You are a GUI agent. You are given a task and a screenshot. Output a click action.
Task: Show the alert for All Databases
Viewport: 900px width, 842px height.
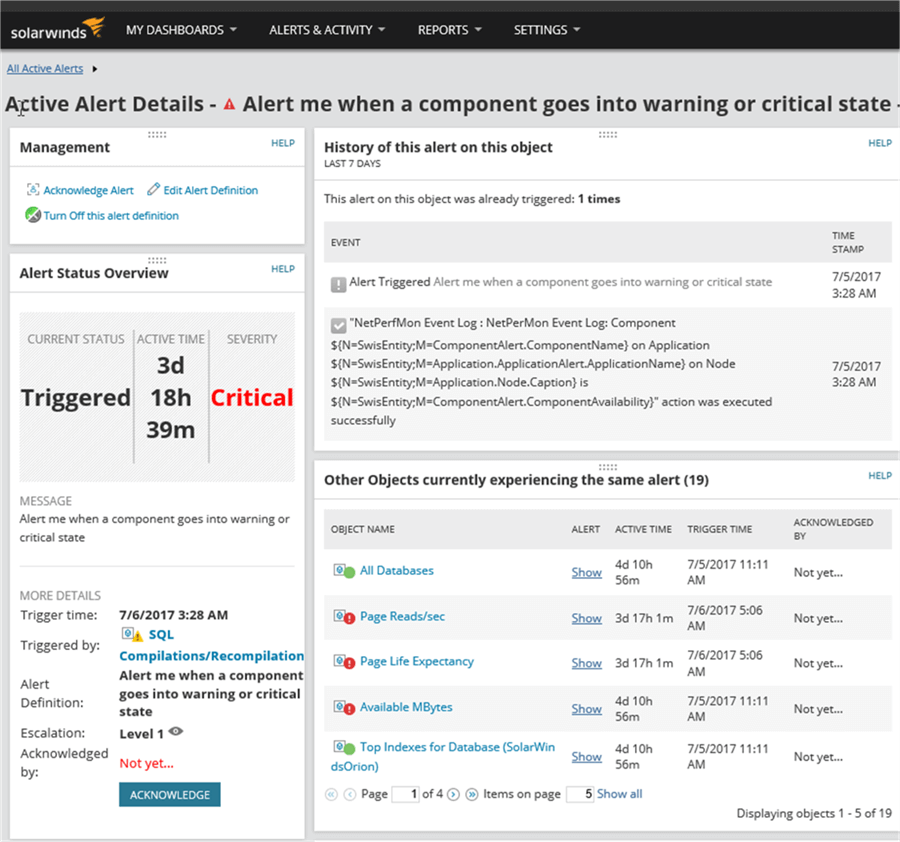(x=587, y=572)
